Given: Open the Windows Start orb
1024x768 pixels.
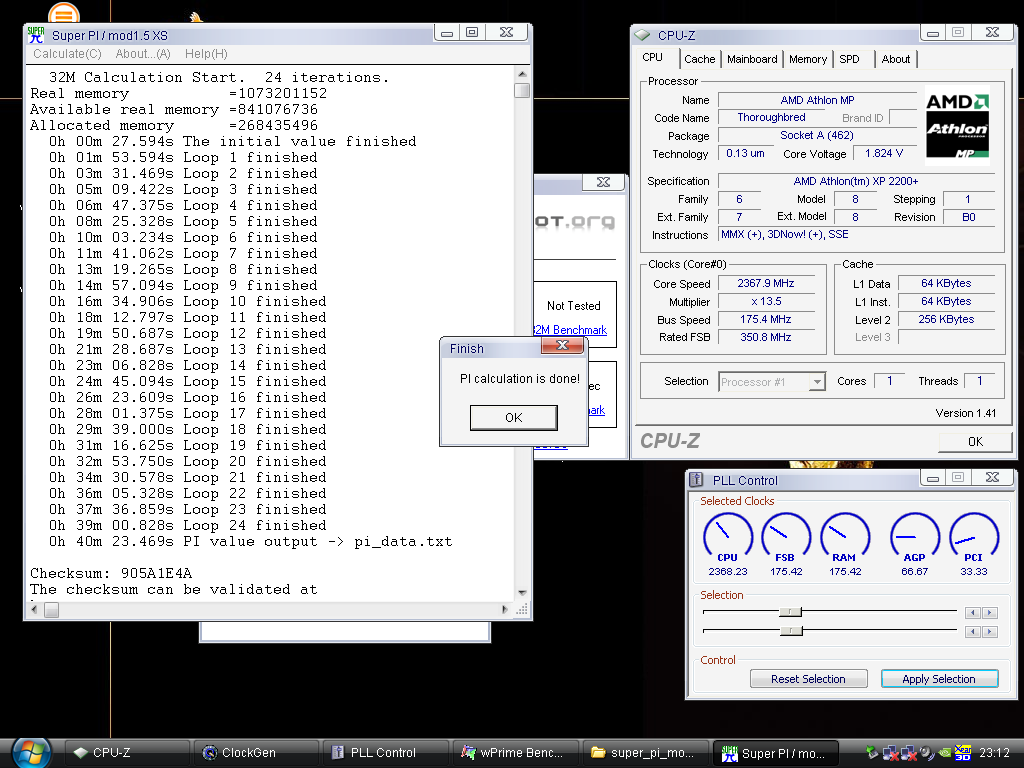Looking at the screenshot, I should [x=31, y=752].
